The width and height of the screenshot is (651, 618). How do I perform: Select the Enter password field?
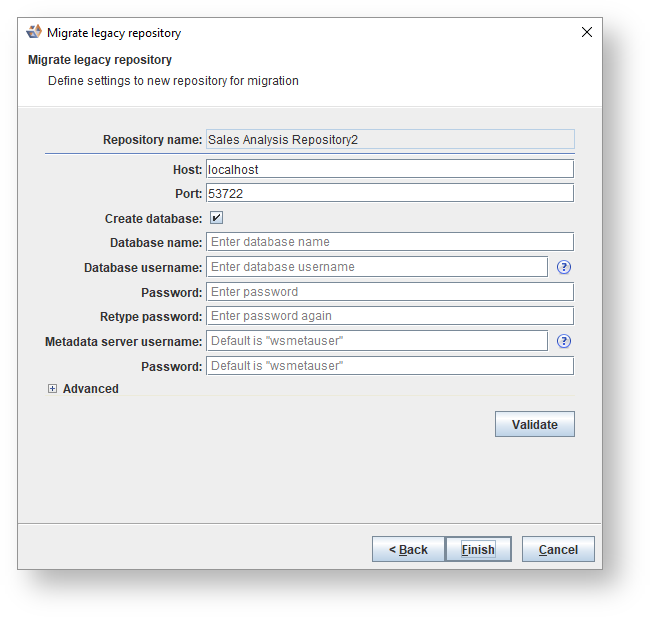pyautogui.click(x=389, y=292)
